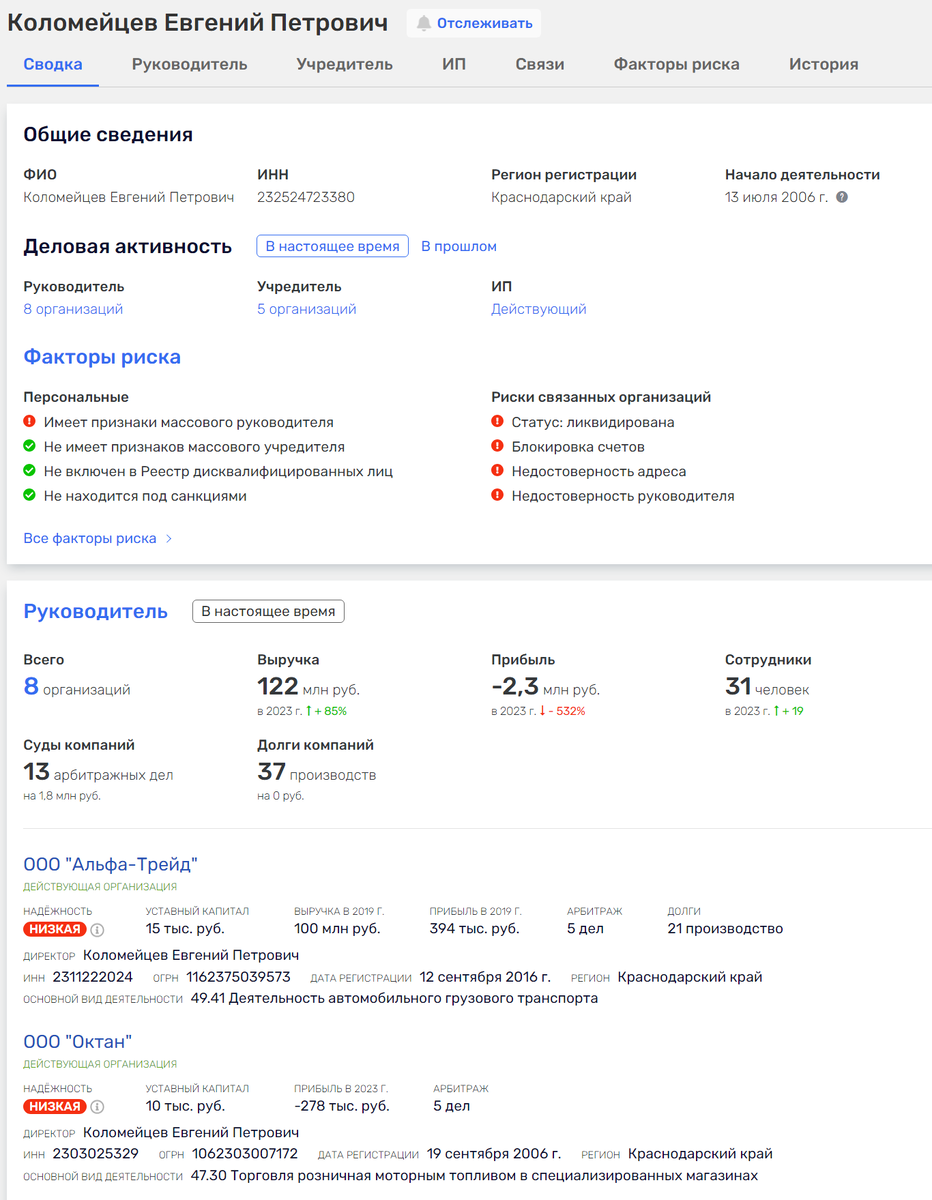This screenshot has height=1200, width=932.
Task: Click the +85% revenue change indicator
Action: point(326,711)
